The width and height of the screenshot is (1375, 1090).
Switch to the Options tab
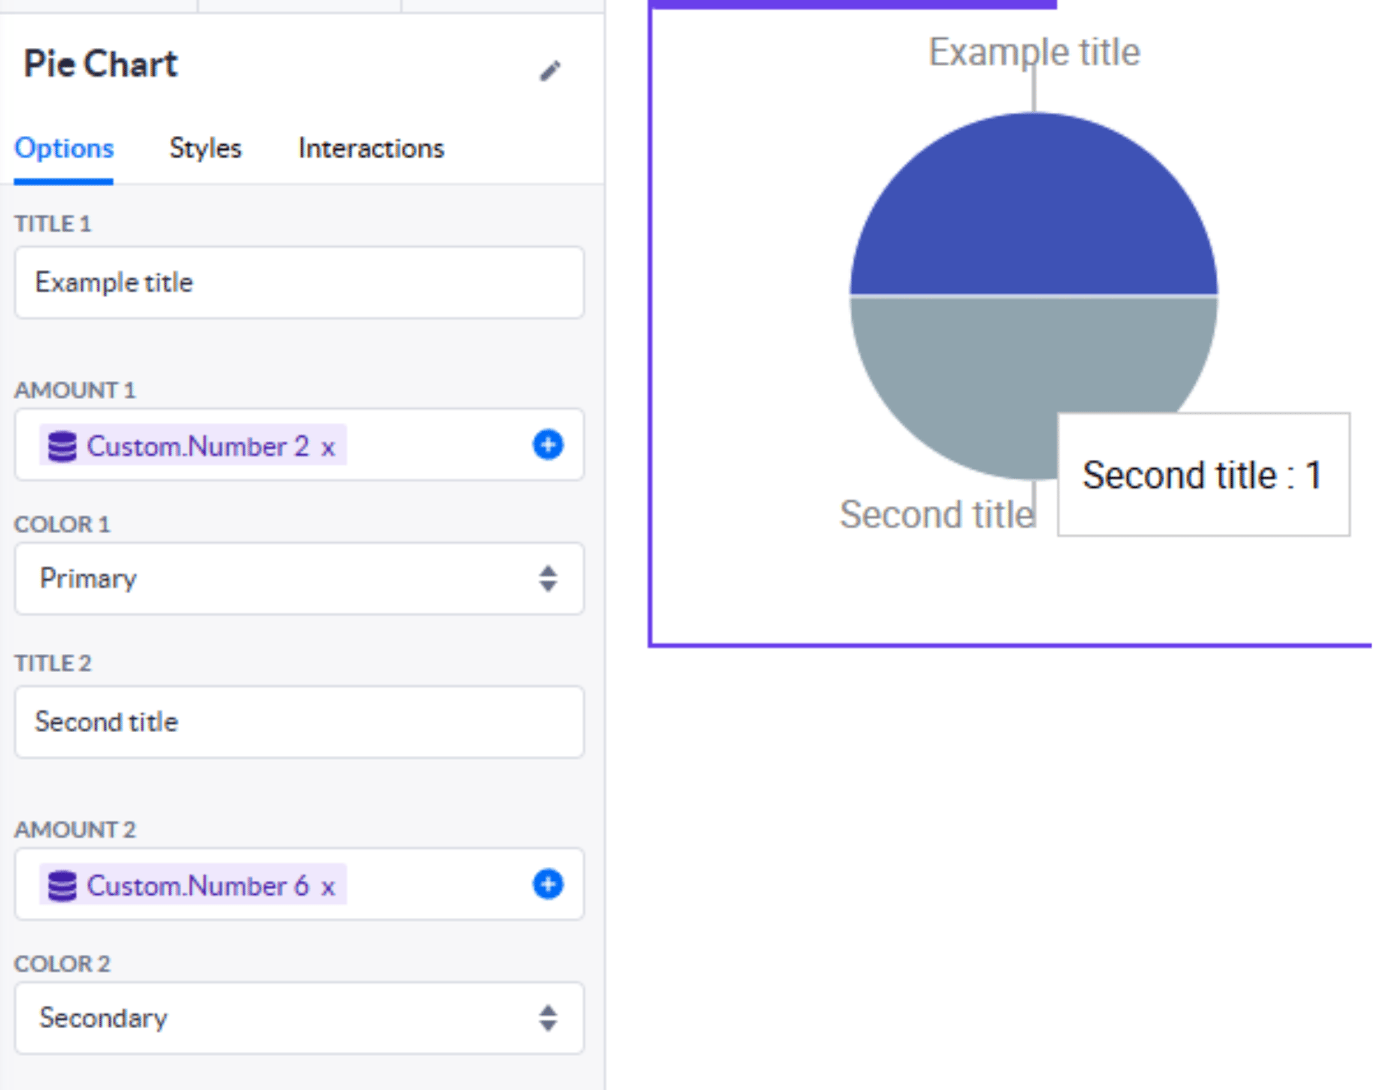[64, 148]
